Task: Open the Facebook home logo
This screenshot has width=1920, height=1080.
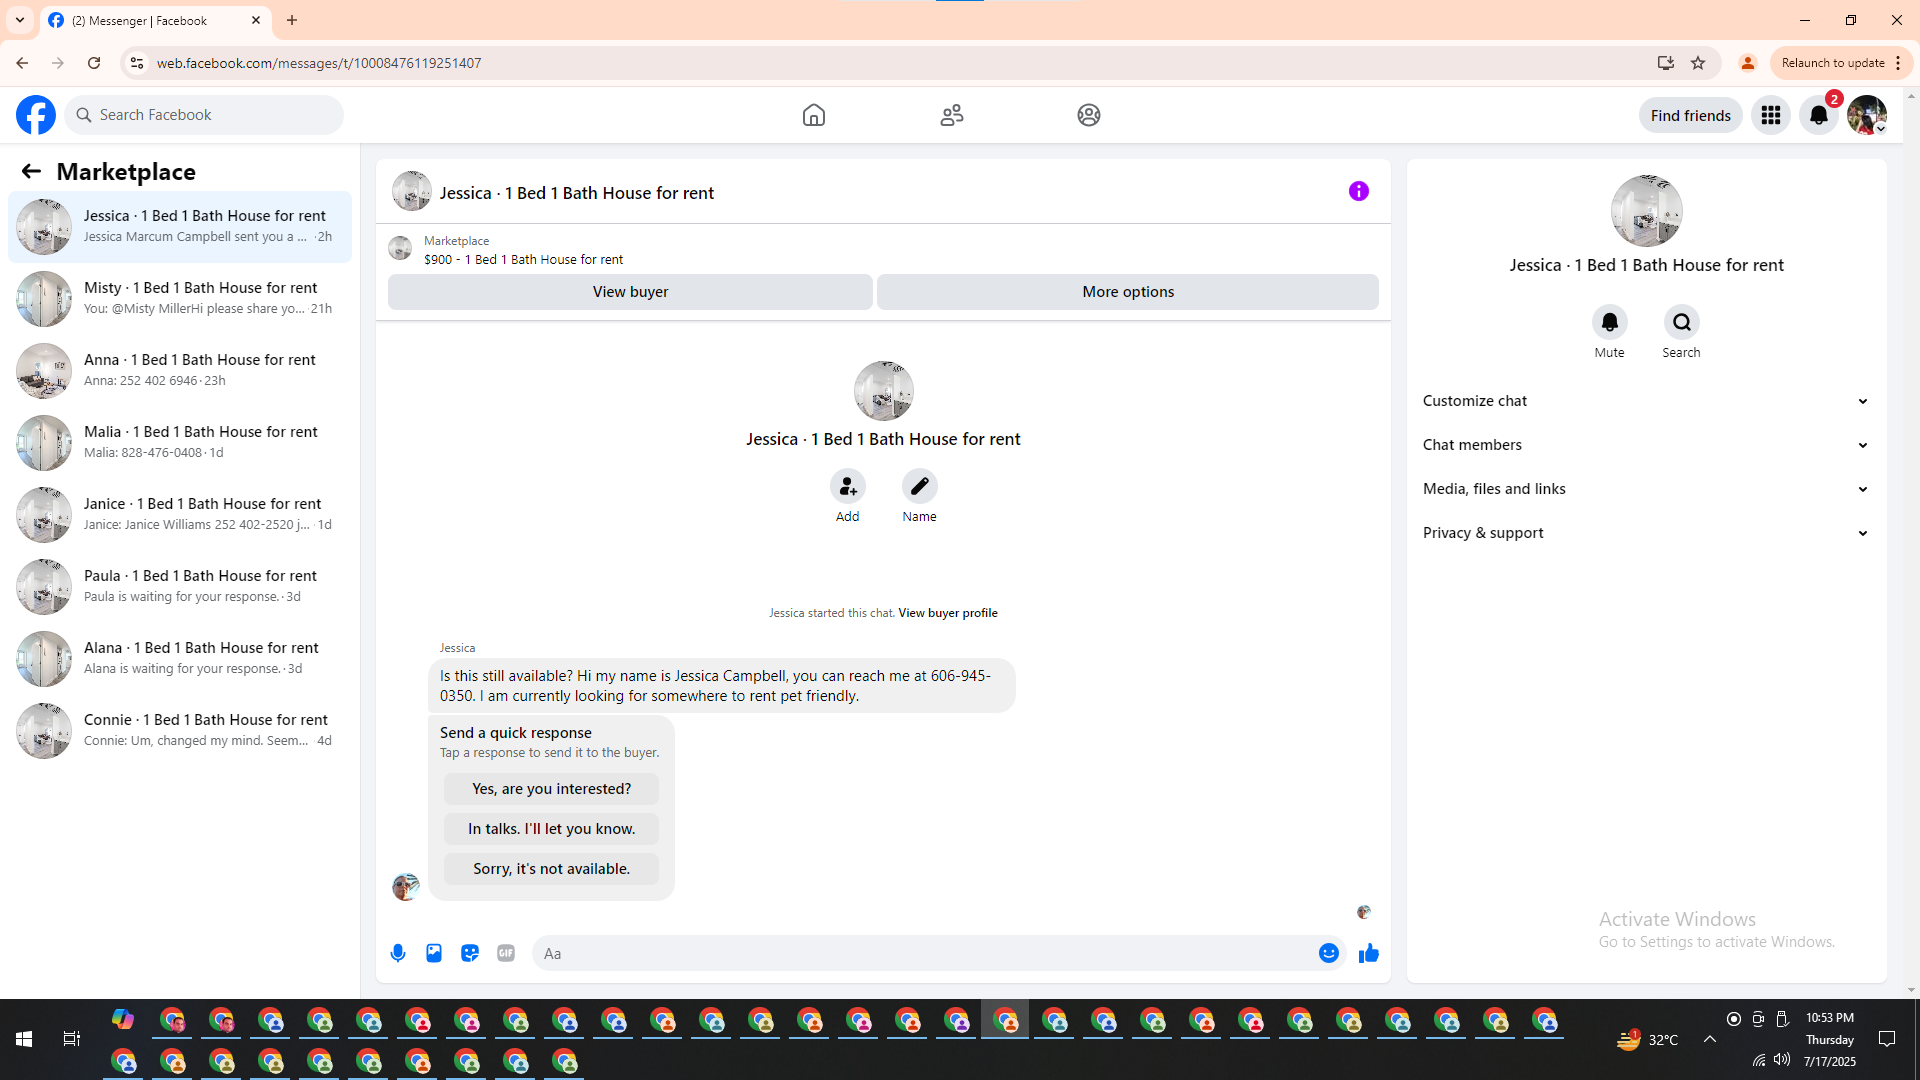Action: 36,115
